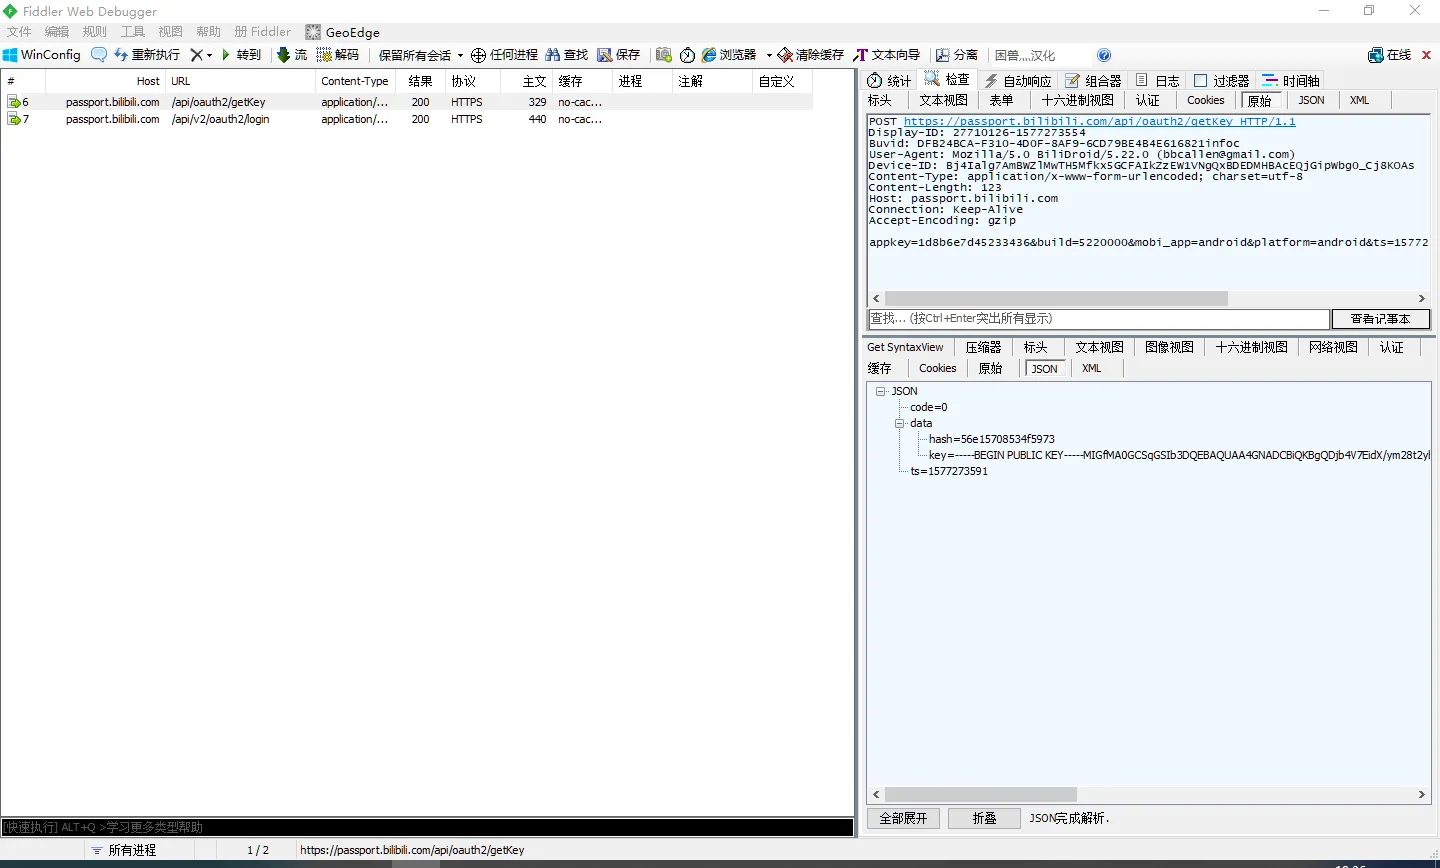Select the response 图像视图 ImageView tab
Viewport: 1440px width, 868px height.
pyautogui.click(x=1169, y=347)
